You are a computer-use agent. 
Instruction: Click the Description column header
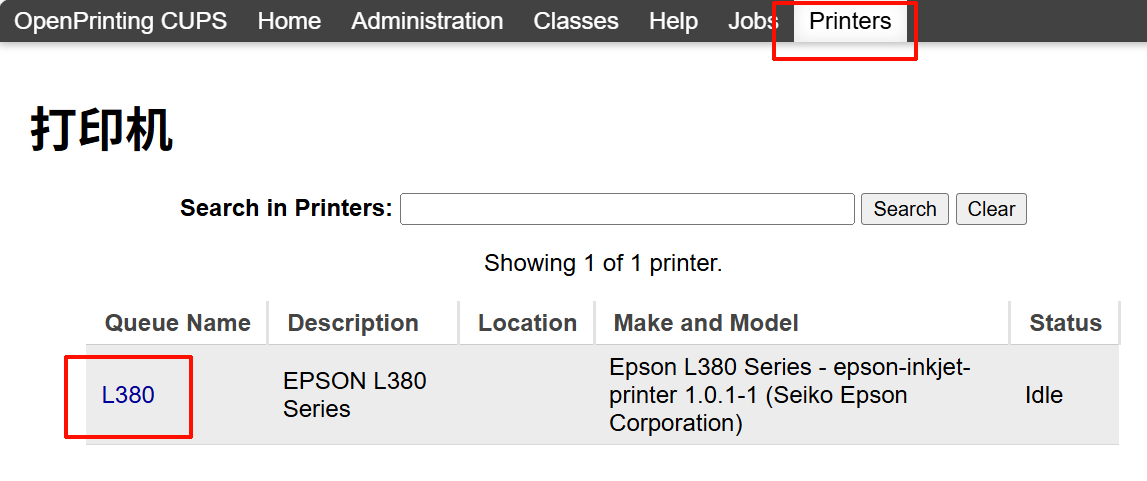coord(353,323)
